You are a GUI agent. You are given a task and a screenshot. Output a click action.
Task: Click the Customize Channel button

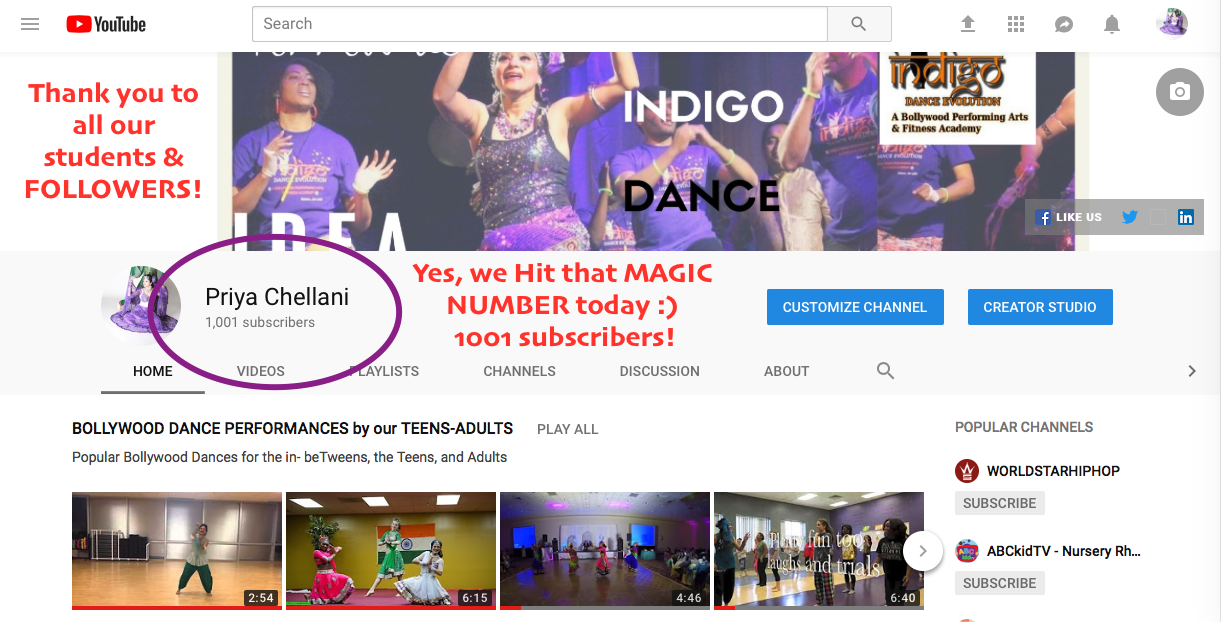tap(855, 307)
